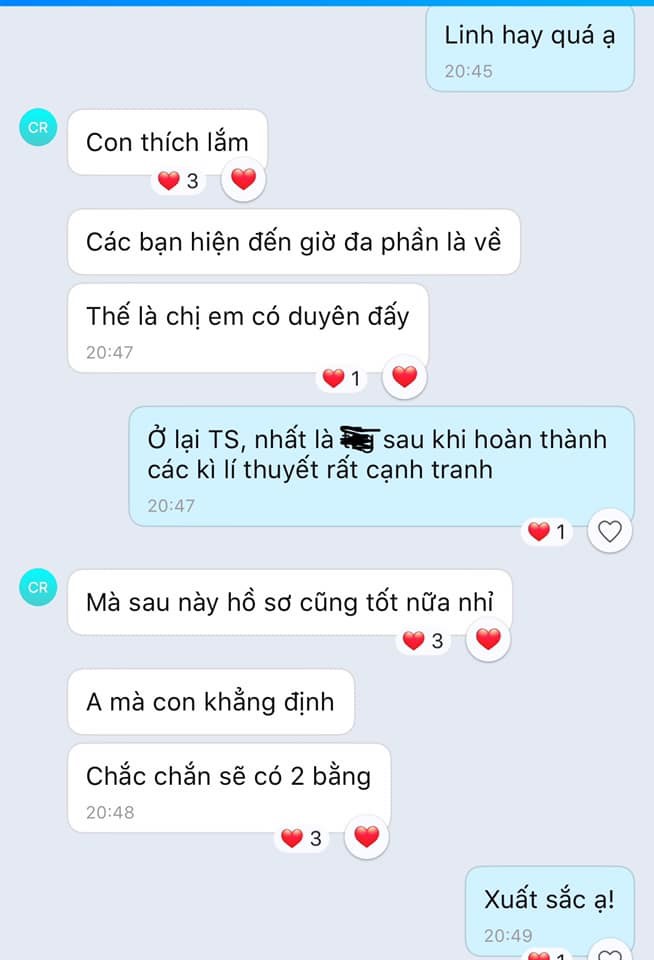Tap "Ở lại TS" outgoing message bubble

click(x=382, y=466)
